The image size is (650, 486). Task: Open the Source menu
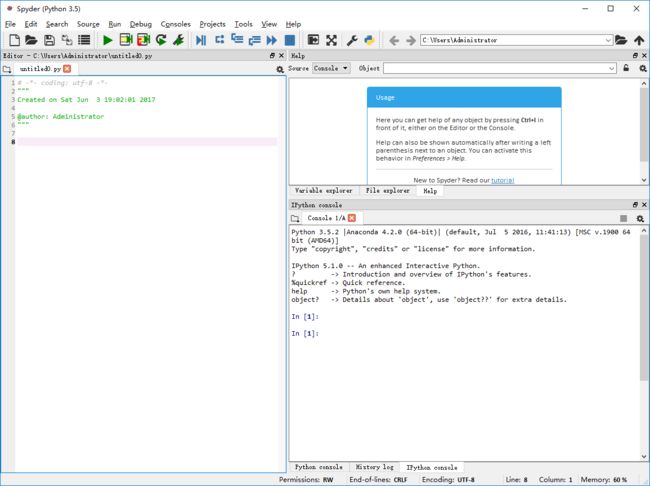(88, 24)
